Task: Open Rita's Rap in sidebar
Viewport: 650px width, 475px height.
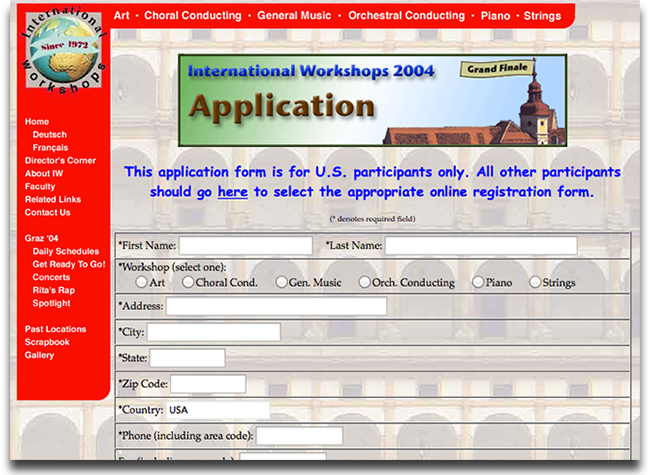Action: pyautogui.click(x=54, y=290)
